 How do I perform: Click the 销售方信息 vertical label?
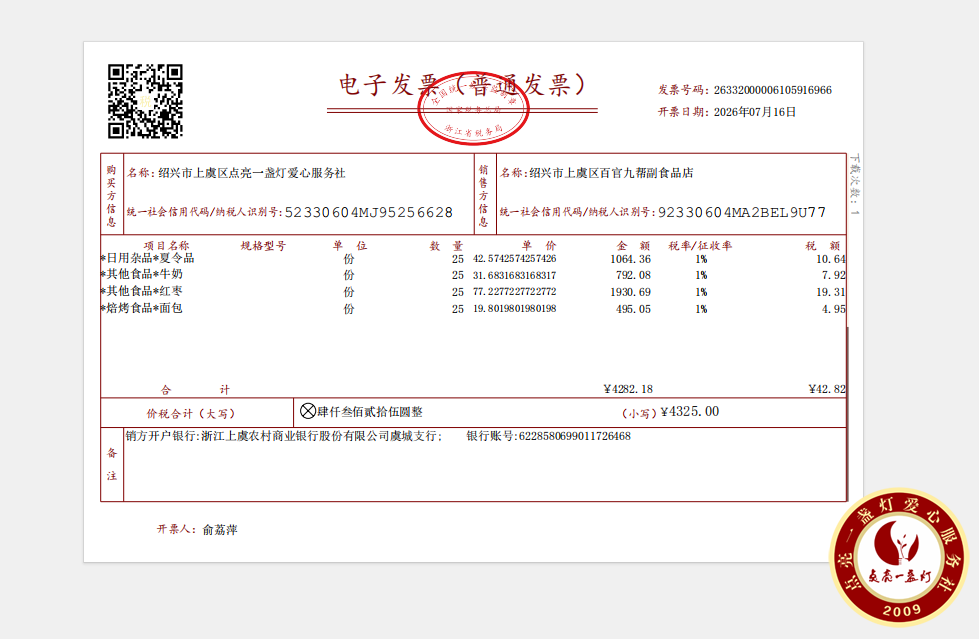click(x=483, y=196)
